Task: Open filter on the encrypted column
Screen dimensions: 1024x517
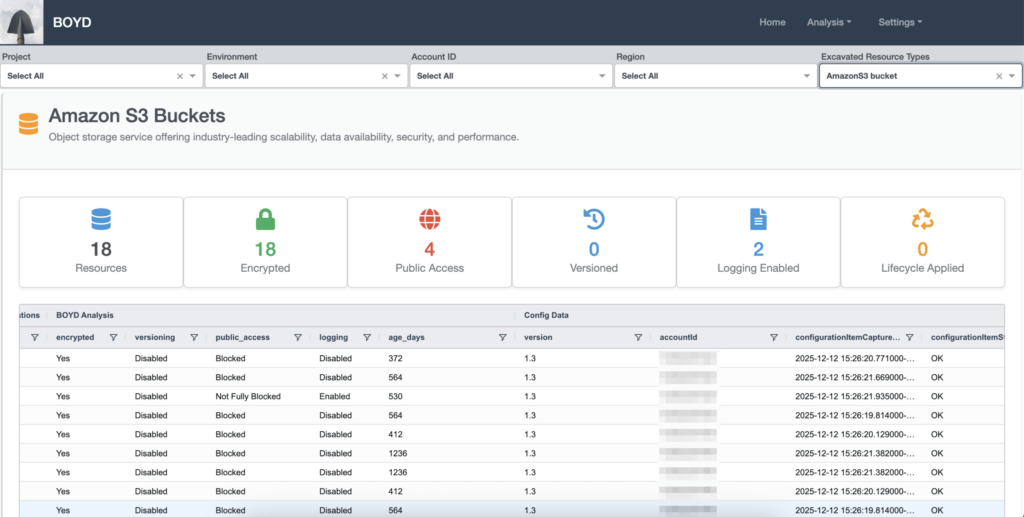Action: (x=113, y=338)
